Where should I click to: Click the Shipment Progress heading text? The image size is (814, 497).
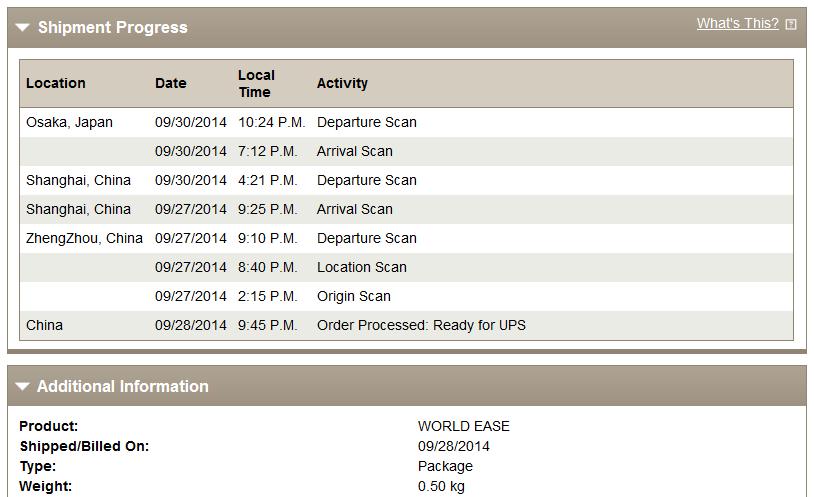(x=113, y=28)
